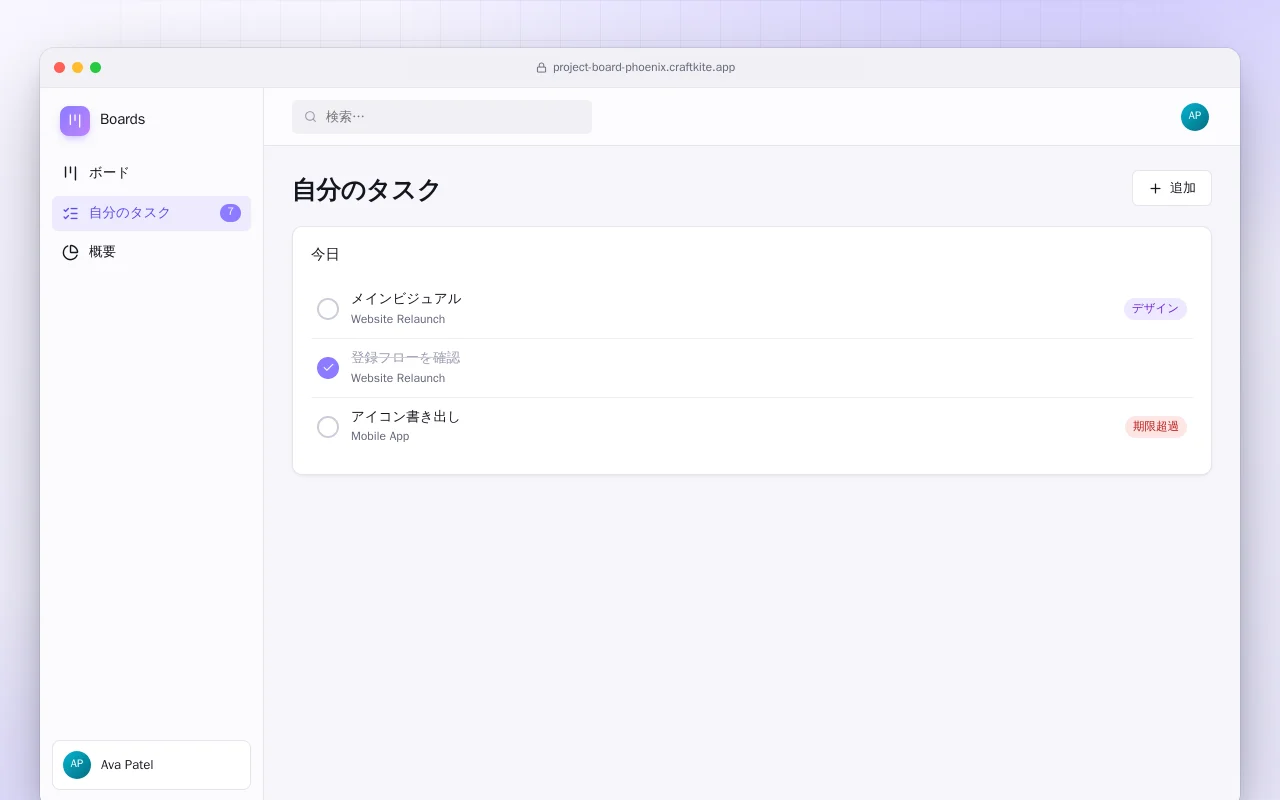The width and height of the screenshot is (1280, 800).
Task: Mark アイコン書き出し task as complete
Action: coord(328,427)
